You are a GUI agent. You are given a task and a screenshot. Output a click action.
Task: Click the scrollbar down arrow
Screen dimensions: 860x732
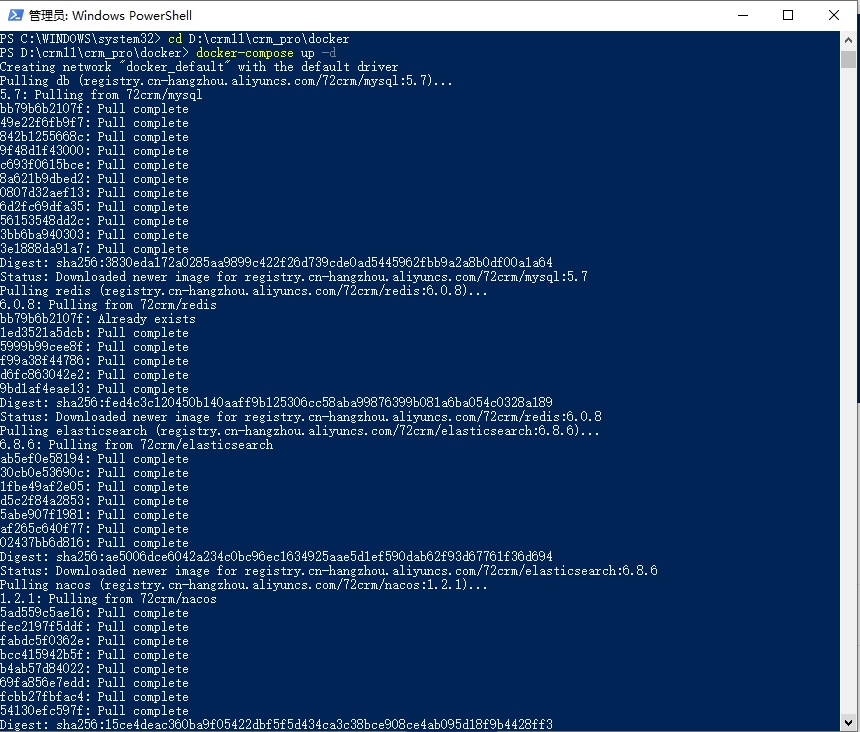point(848,722)
